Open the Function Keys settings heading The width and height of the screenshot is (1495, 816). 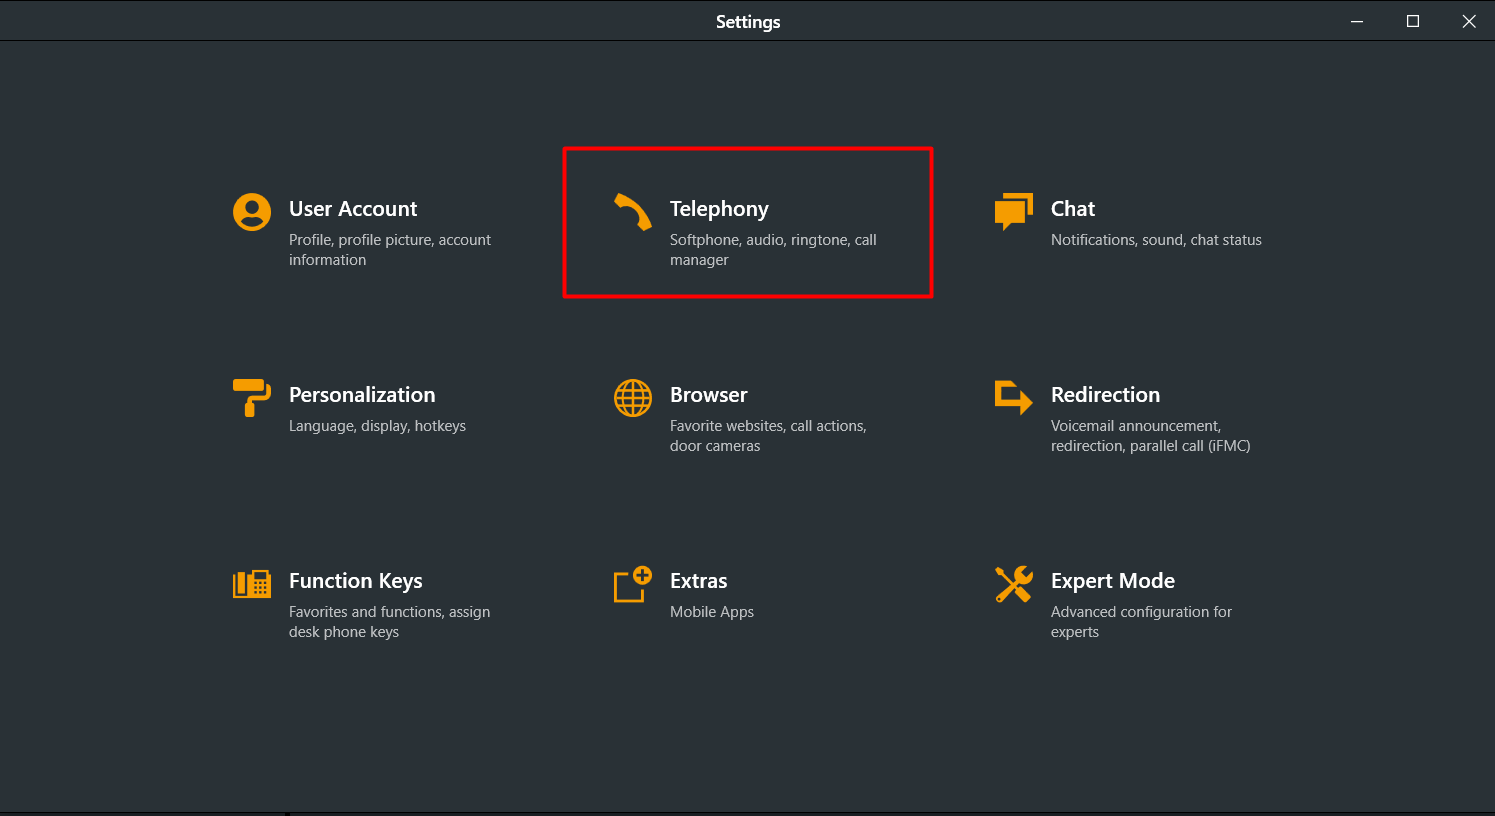pos(356,581)
